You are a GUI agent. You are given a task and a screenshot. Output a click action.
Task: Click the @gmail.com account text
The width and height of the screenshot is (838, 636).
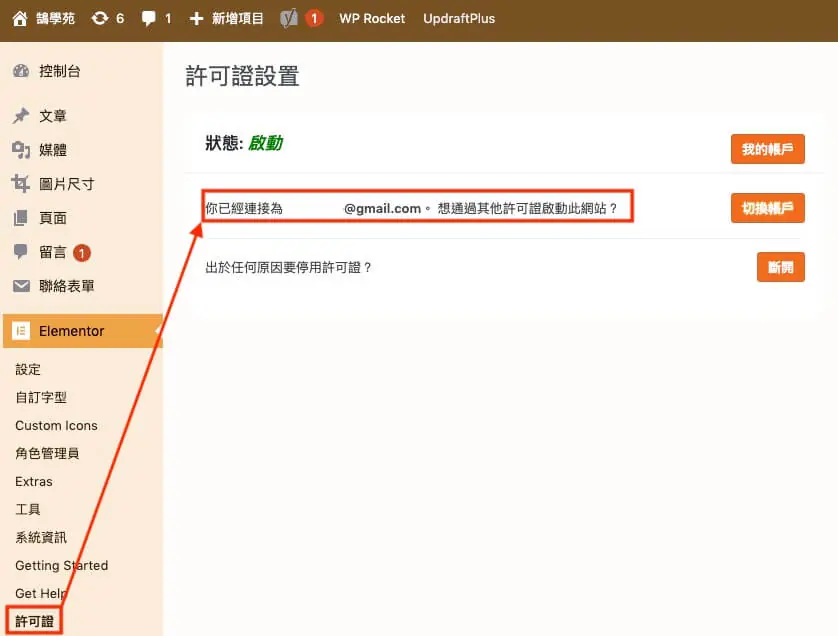(x=383, y=208)
